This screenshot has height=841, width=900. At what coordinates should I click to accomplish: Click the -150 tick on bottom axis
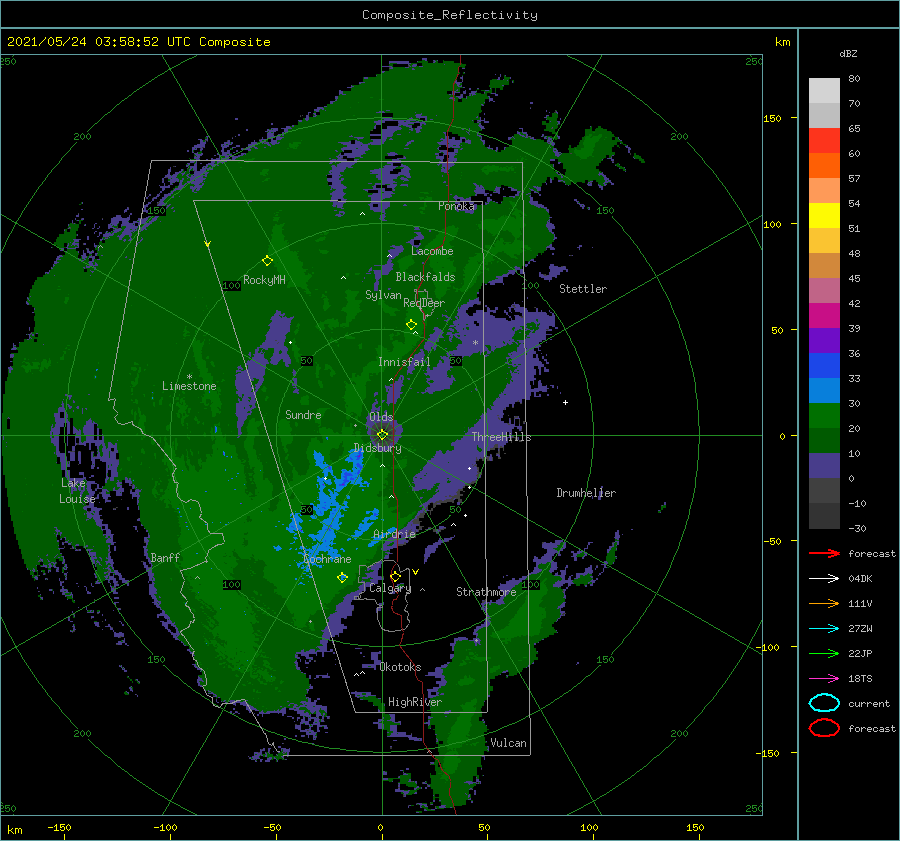click(x=59, y=827)
